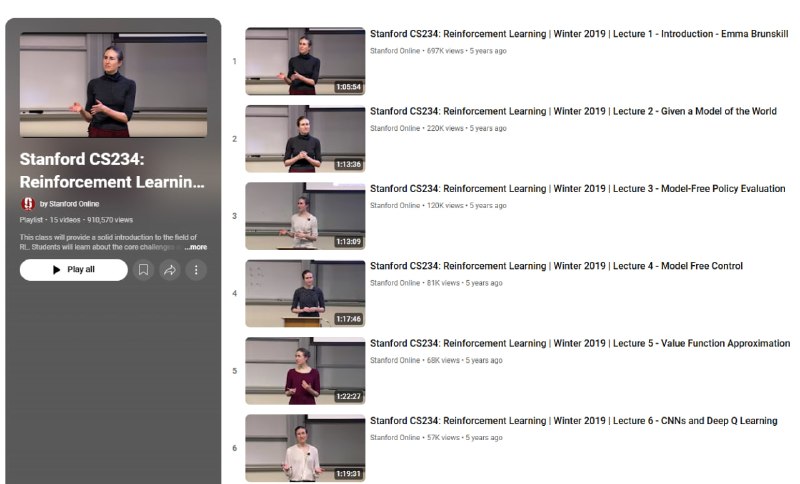Click the 1:19:31 duration badge
The width and height of the screenshot is (800, 484).
348,474
